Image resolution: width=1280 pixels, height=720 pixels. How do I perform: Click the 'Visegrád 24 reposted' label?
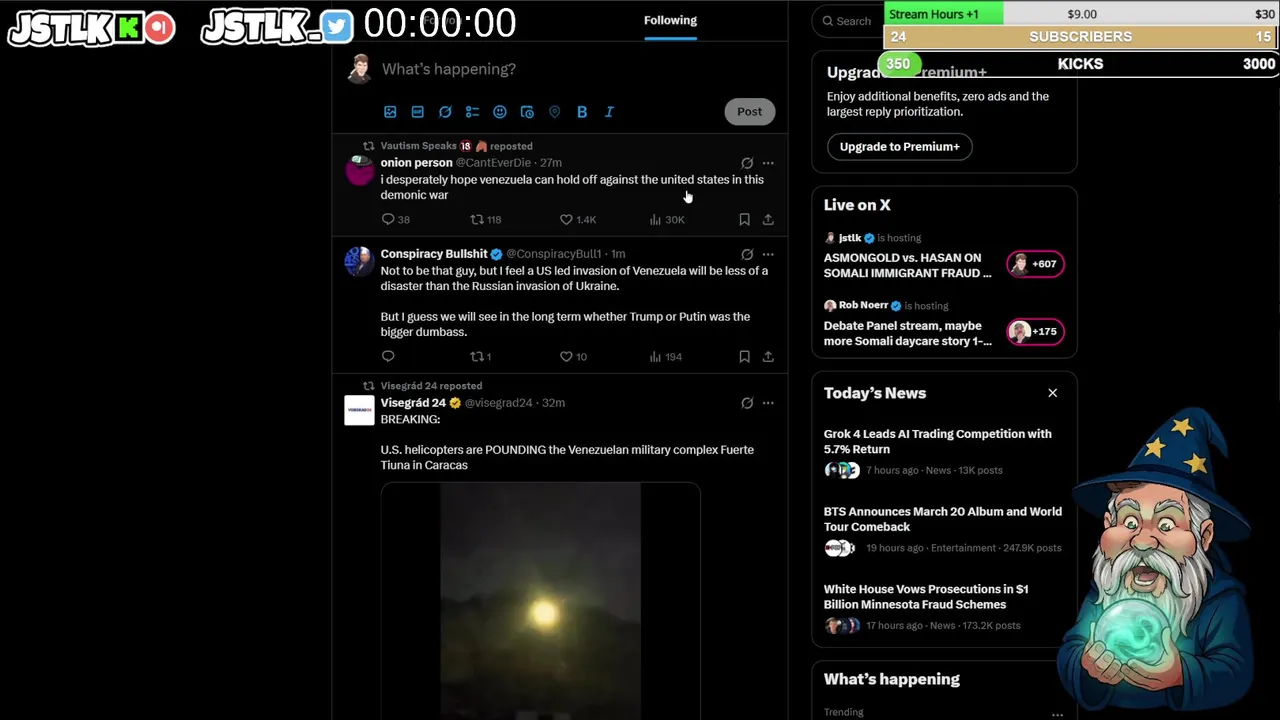click(431, 386)
